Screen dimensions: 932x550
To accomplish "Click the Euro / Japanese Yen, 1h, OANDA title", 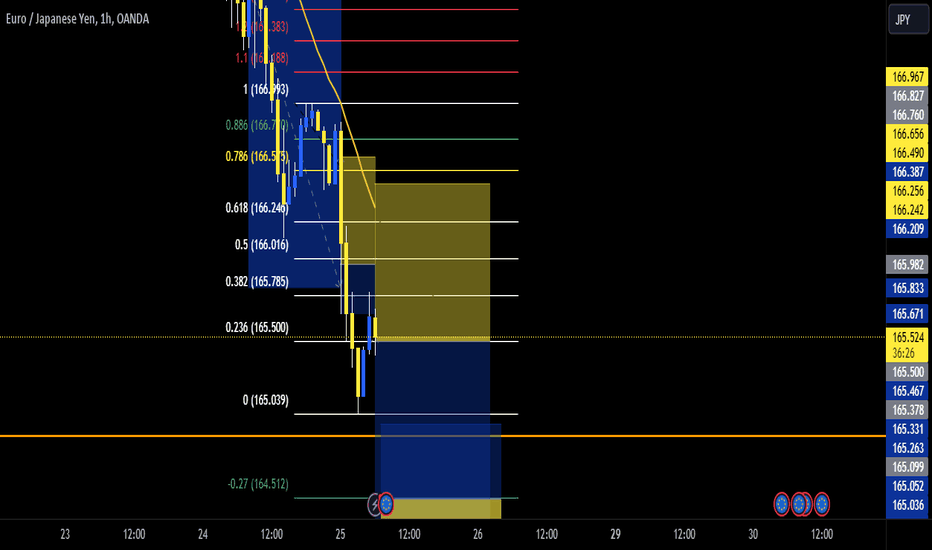I will point(77,19).
